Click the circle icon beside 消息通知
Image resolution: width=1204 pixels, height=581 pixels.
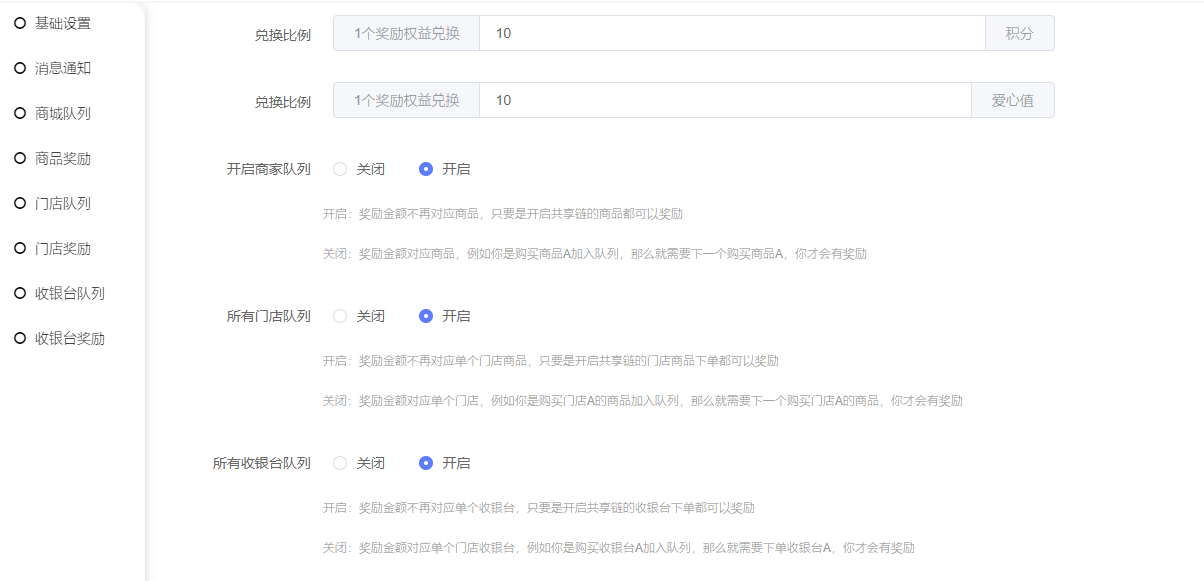pos(20,68)
